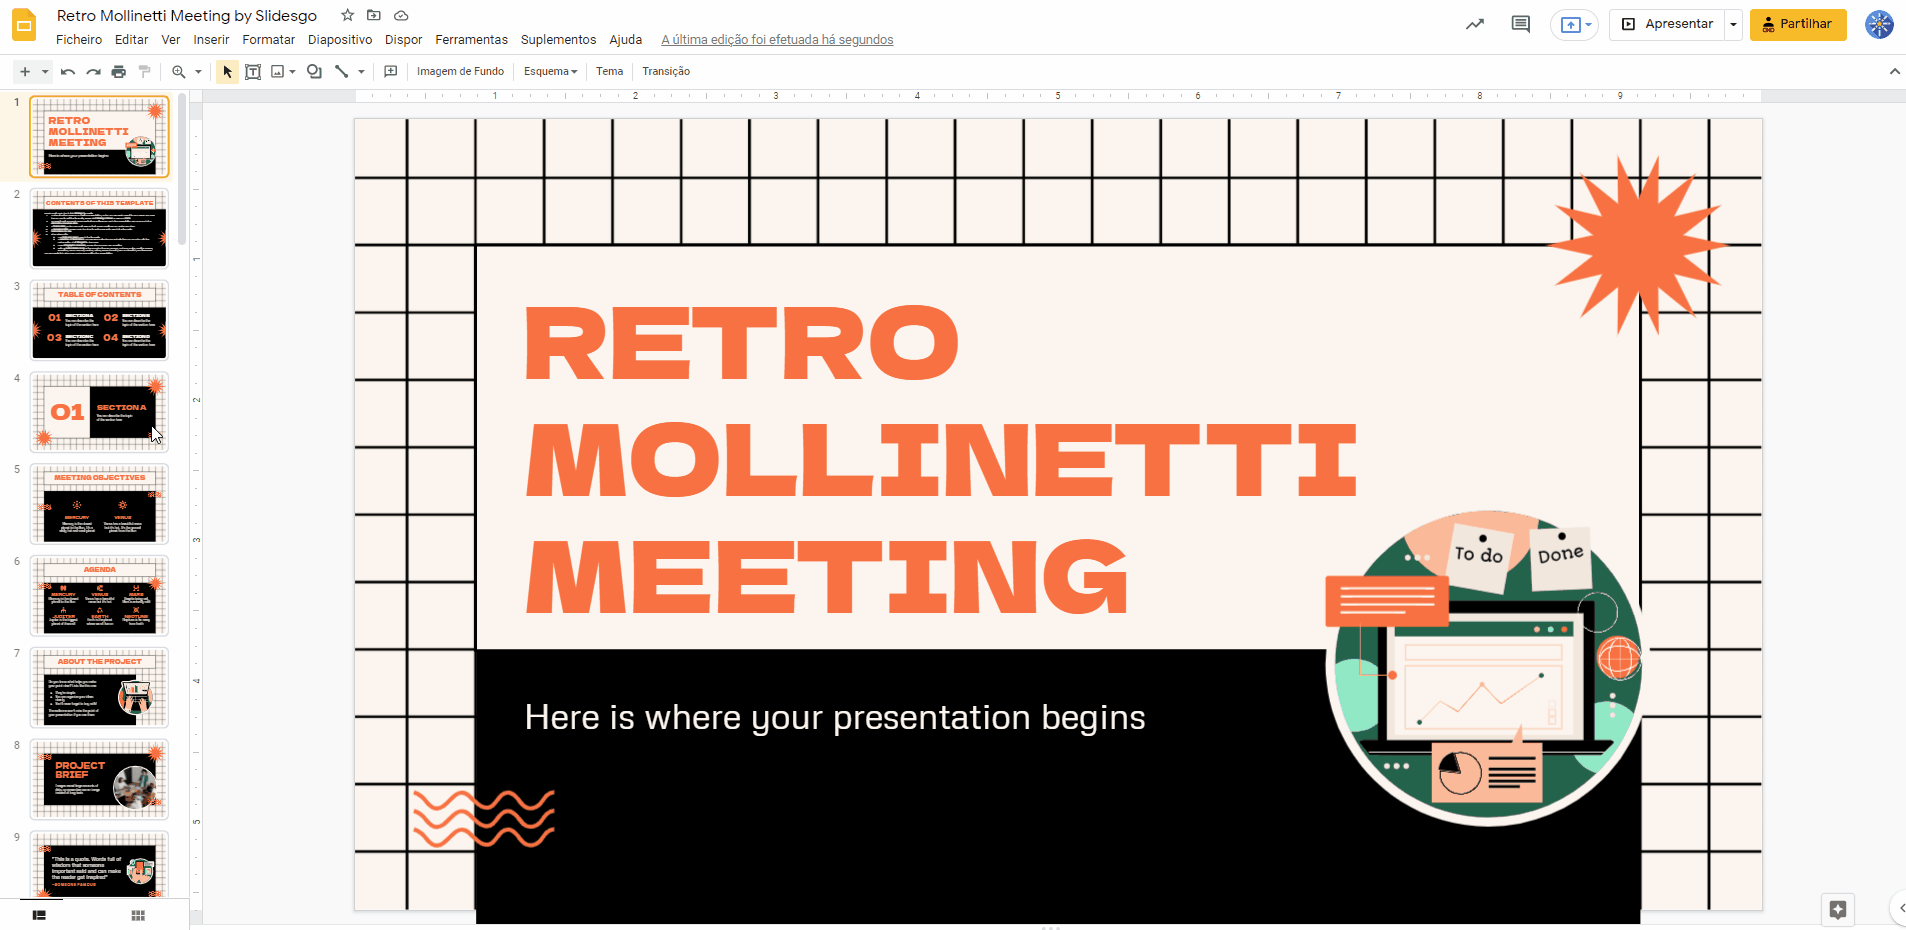
Task: Open Formatar menu
Action: point(268,40)
